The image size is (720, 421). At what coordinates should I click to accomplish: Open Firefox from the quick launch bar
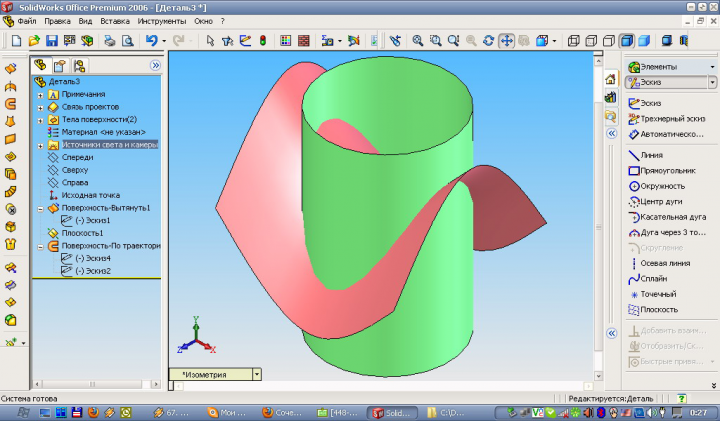point(93,412)
